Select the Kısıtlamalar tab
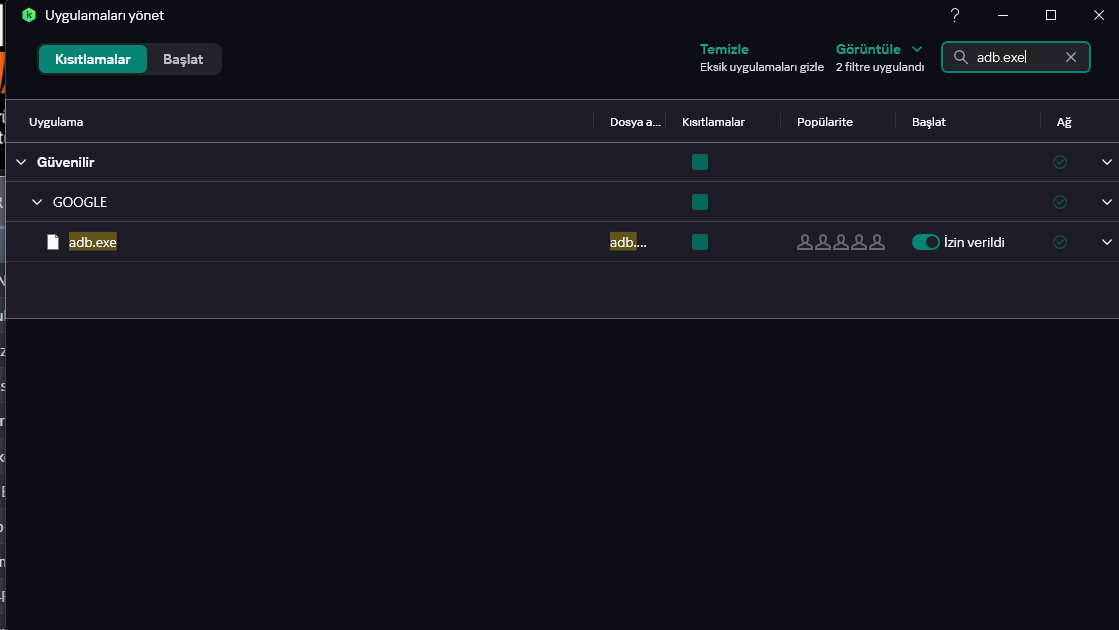The image size is (1119, 630). (x=93, y=59)
